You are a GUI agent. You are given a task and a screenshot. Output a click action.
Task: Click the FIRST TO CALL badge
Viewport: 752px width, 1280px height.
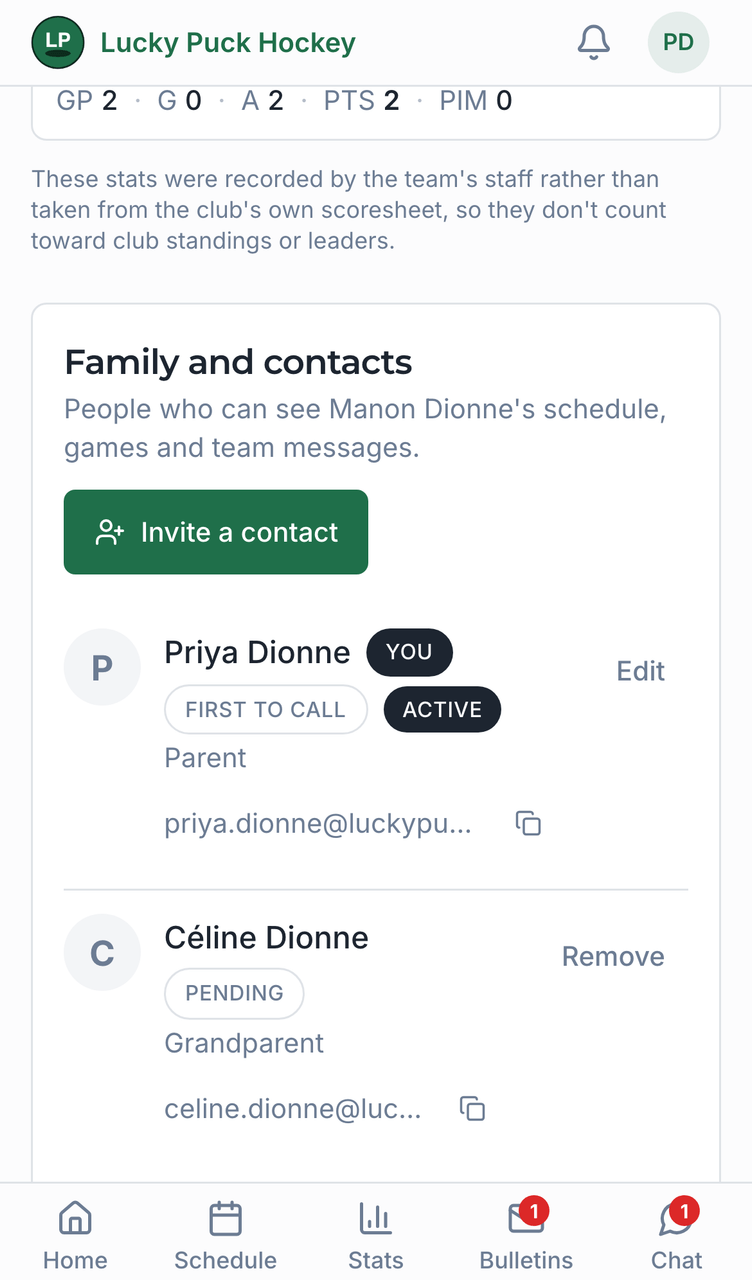tap(265, 710)
